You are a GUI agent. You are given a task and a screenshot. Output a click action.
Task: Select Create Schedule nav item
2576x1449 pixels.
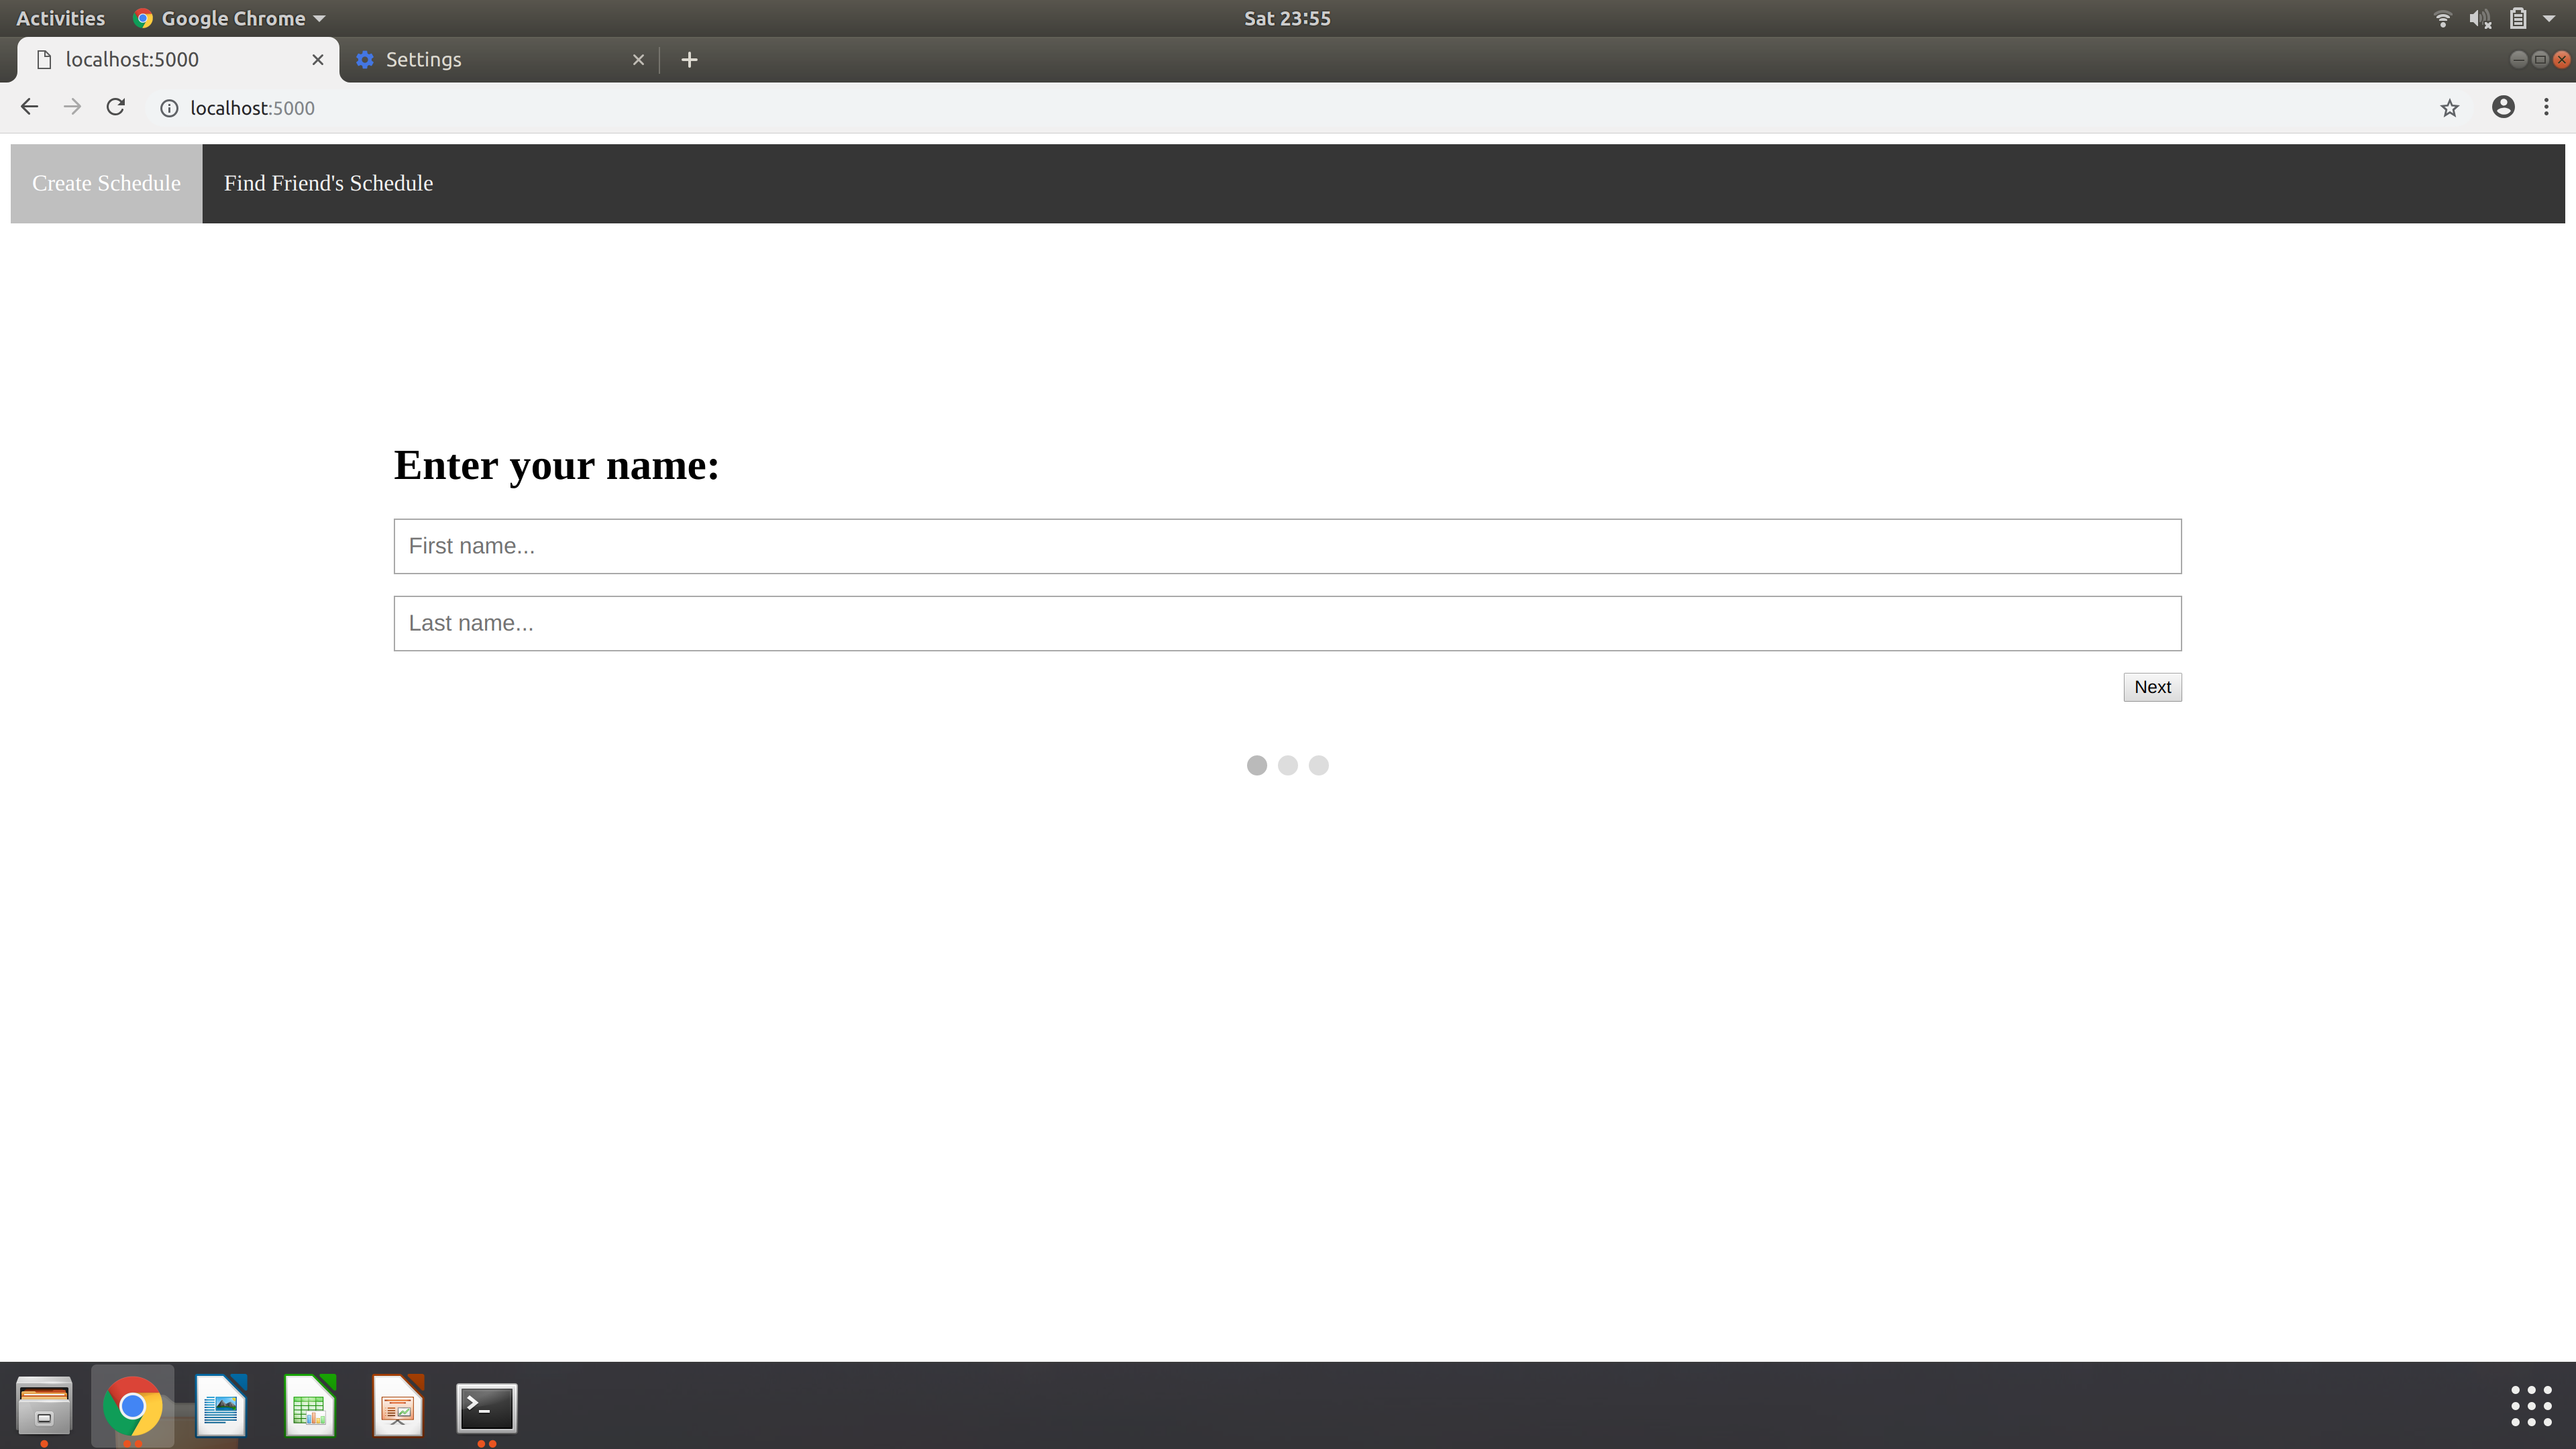point(106,183)
